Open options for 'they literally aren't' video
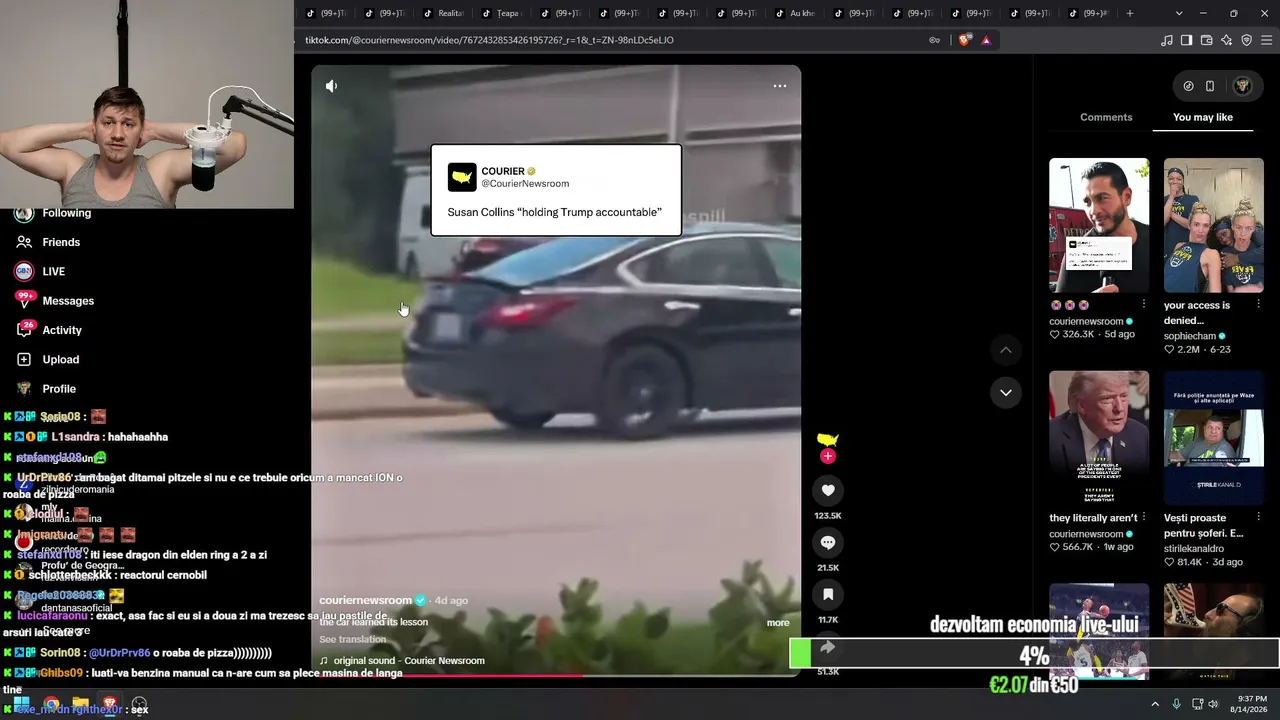1280x720 pixels. tap(1144, 518)
